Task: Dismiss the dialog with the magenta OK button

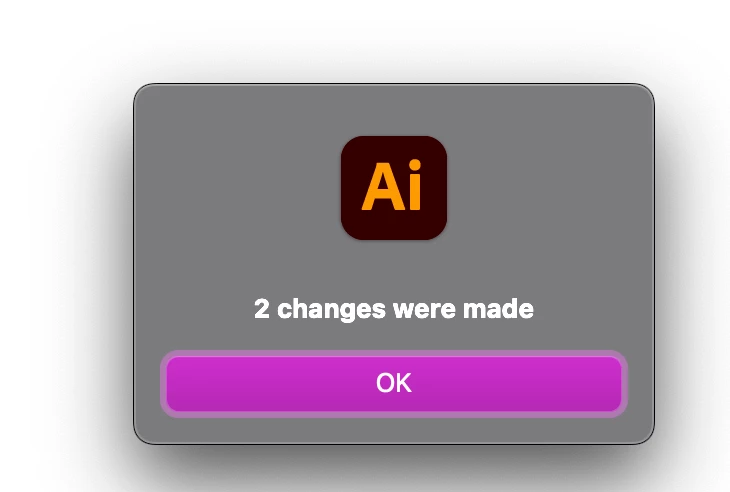Action: [x=394, y=384]
